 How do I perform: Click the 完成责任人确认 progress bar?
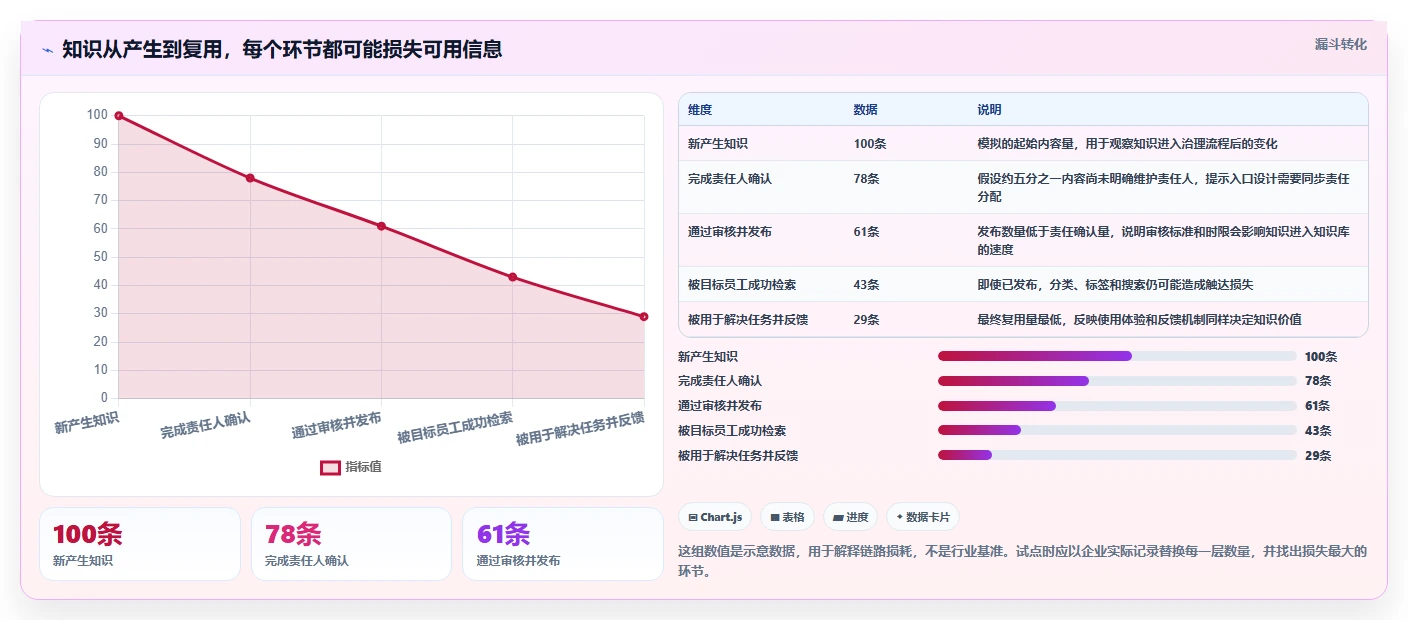1117,381
